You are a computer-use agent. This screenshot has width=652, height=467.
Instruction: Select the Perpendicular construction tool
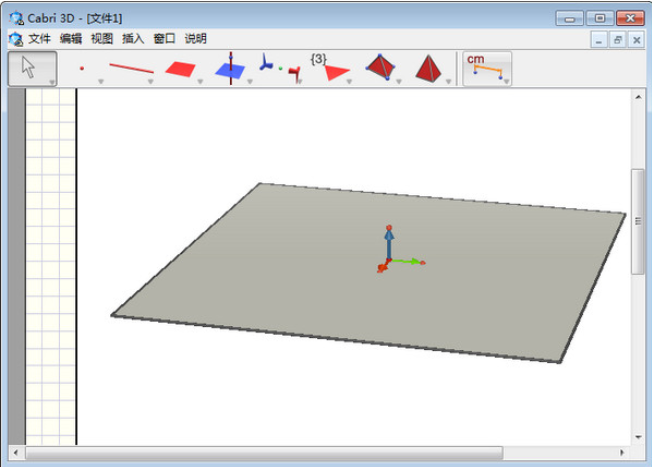pos(230,69)
